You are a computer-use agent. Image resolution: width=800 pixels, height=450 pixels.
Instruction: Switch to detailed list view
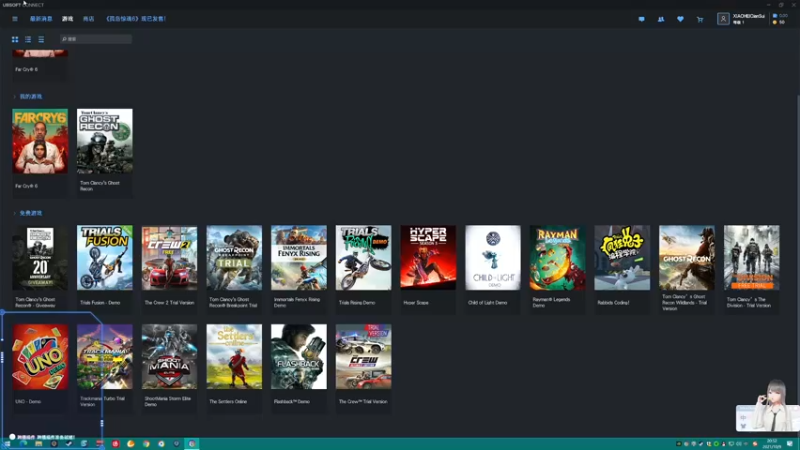28,39
